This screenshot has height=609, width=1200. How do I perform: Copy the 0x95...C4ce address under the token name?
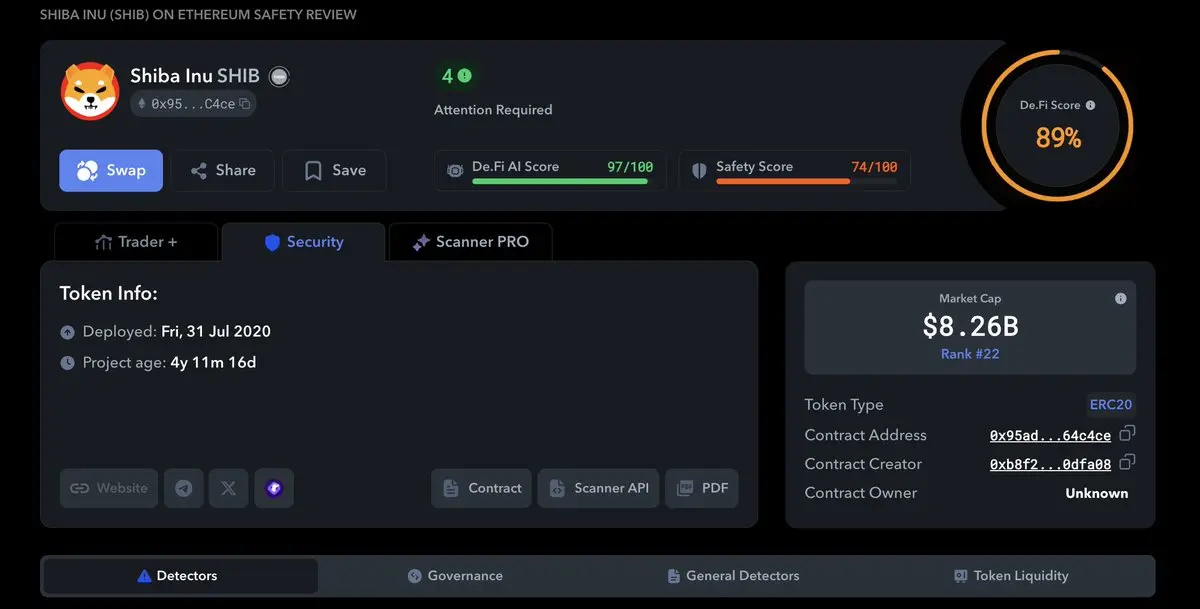pos(245,103)
